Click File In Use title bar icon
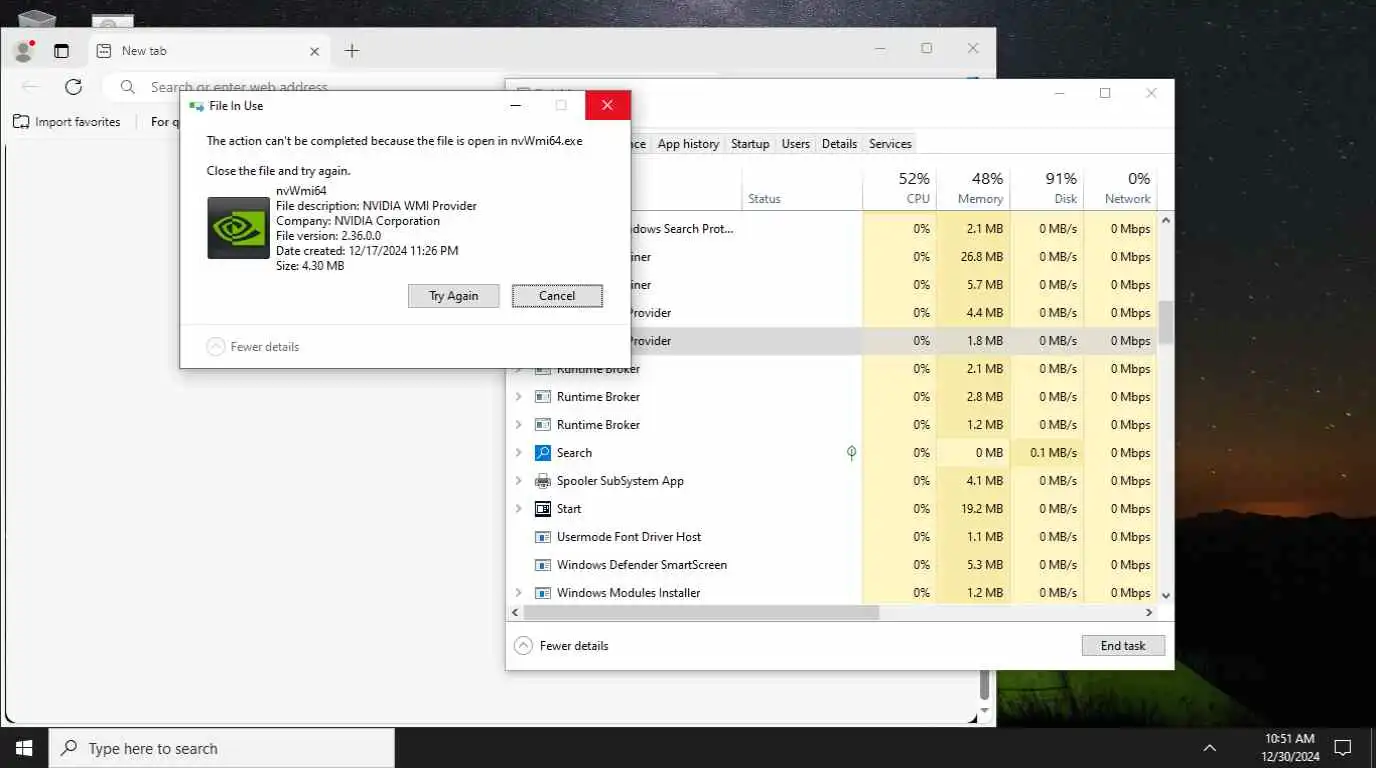The height and width of the screenshot is (768, 1376). tap(197, 106)
